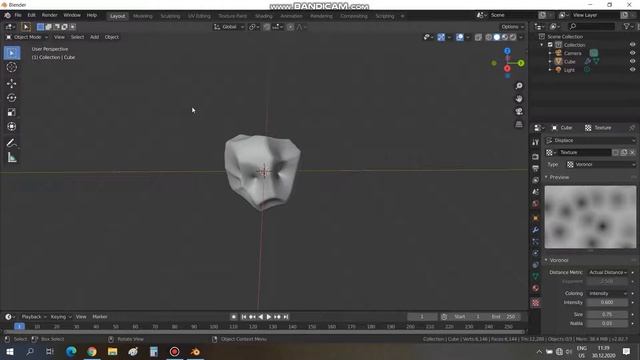
Task: Switch to rendered viewport shading
Action: point(513,37)
